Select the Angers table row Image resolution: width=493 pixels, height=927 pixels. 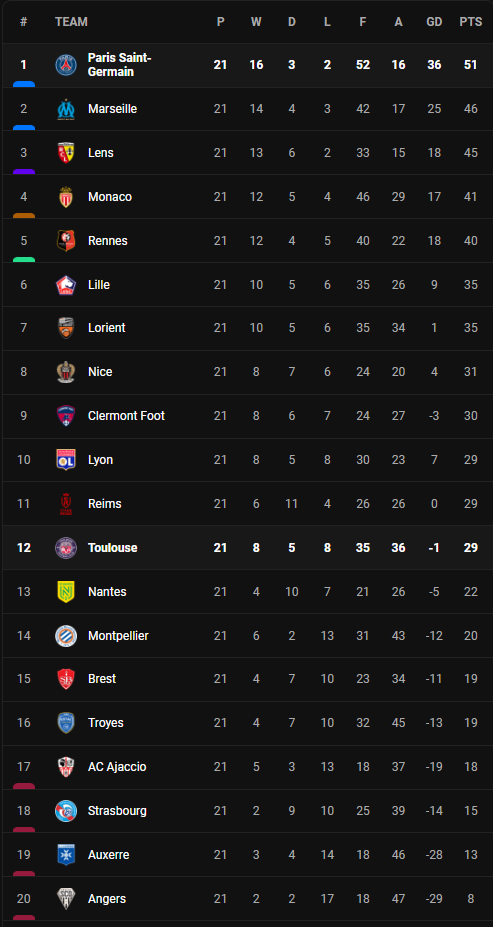coord(248,898)
